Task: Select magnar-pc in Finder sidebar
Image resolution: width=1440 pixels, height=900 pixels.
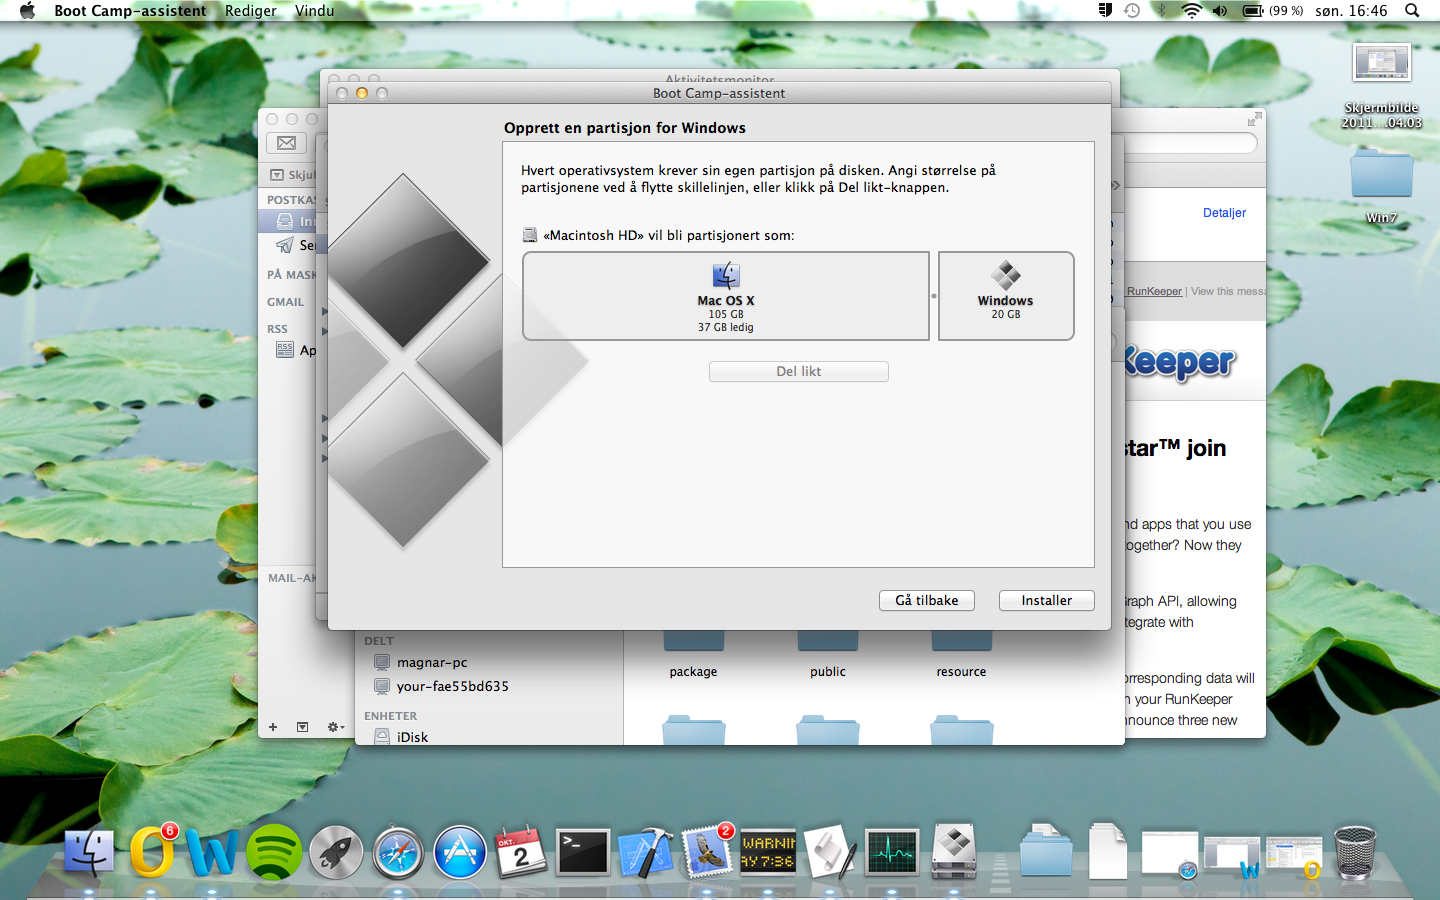Action: pos(432,662)
